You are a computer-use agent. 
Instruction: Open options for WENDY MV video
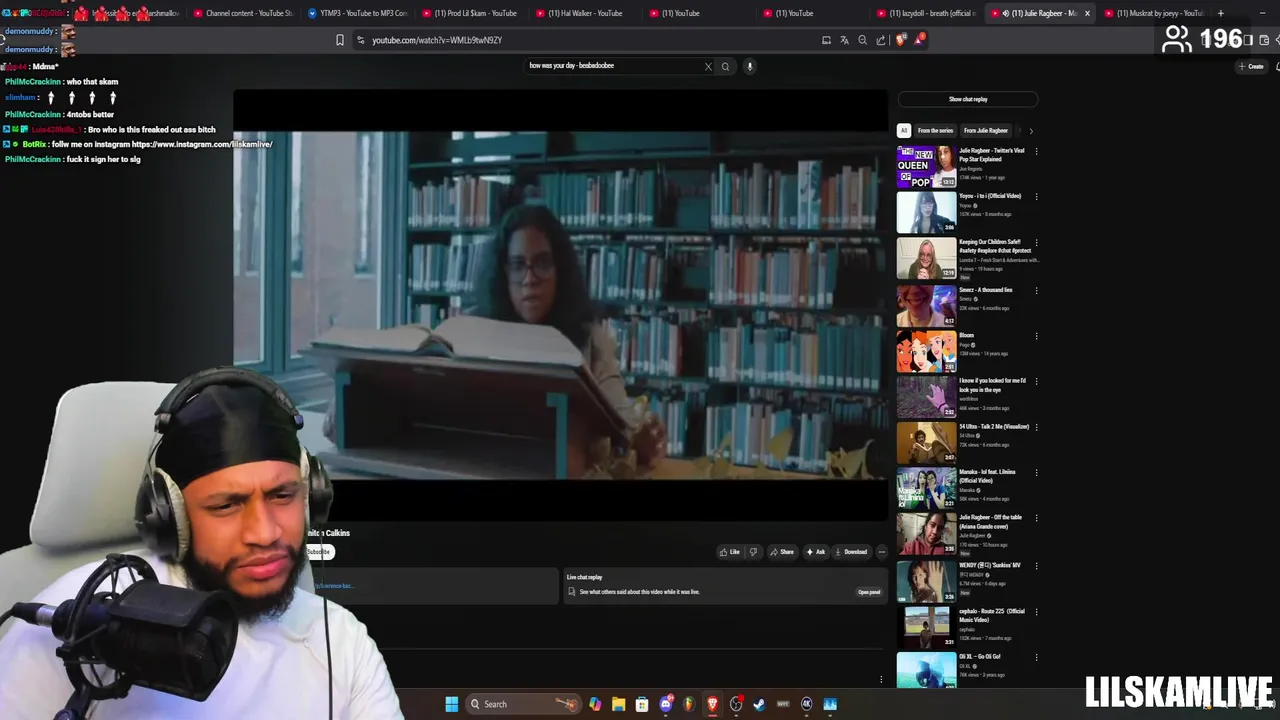coord(1036,566)
